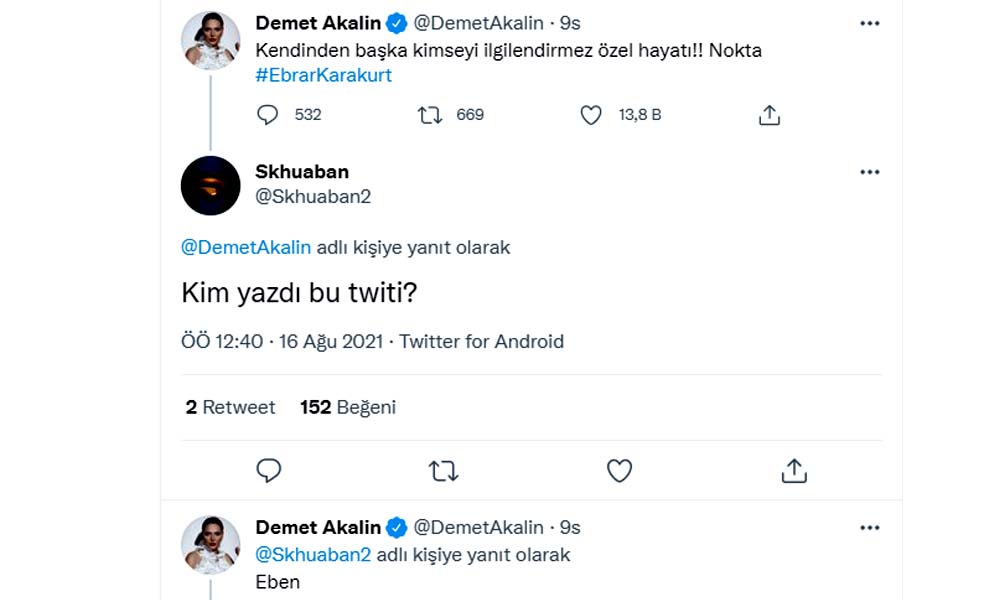Open Demet Akalin's profile avatar at the bottom

210,545
